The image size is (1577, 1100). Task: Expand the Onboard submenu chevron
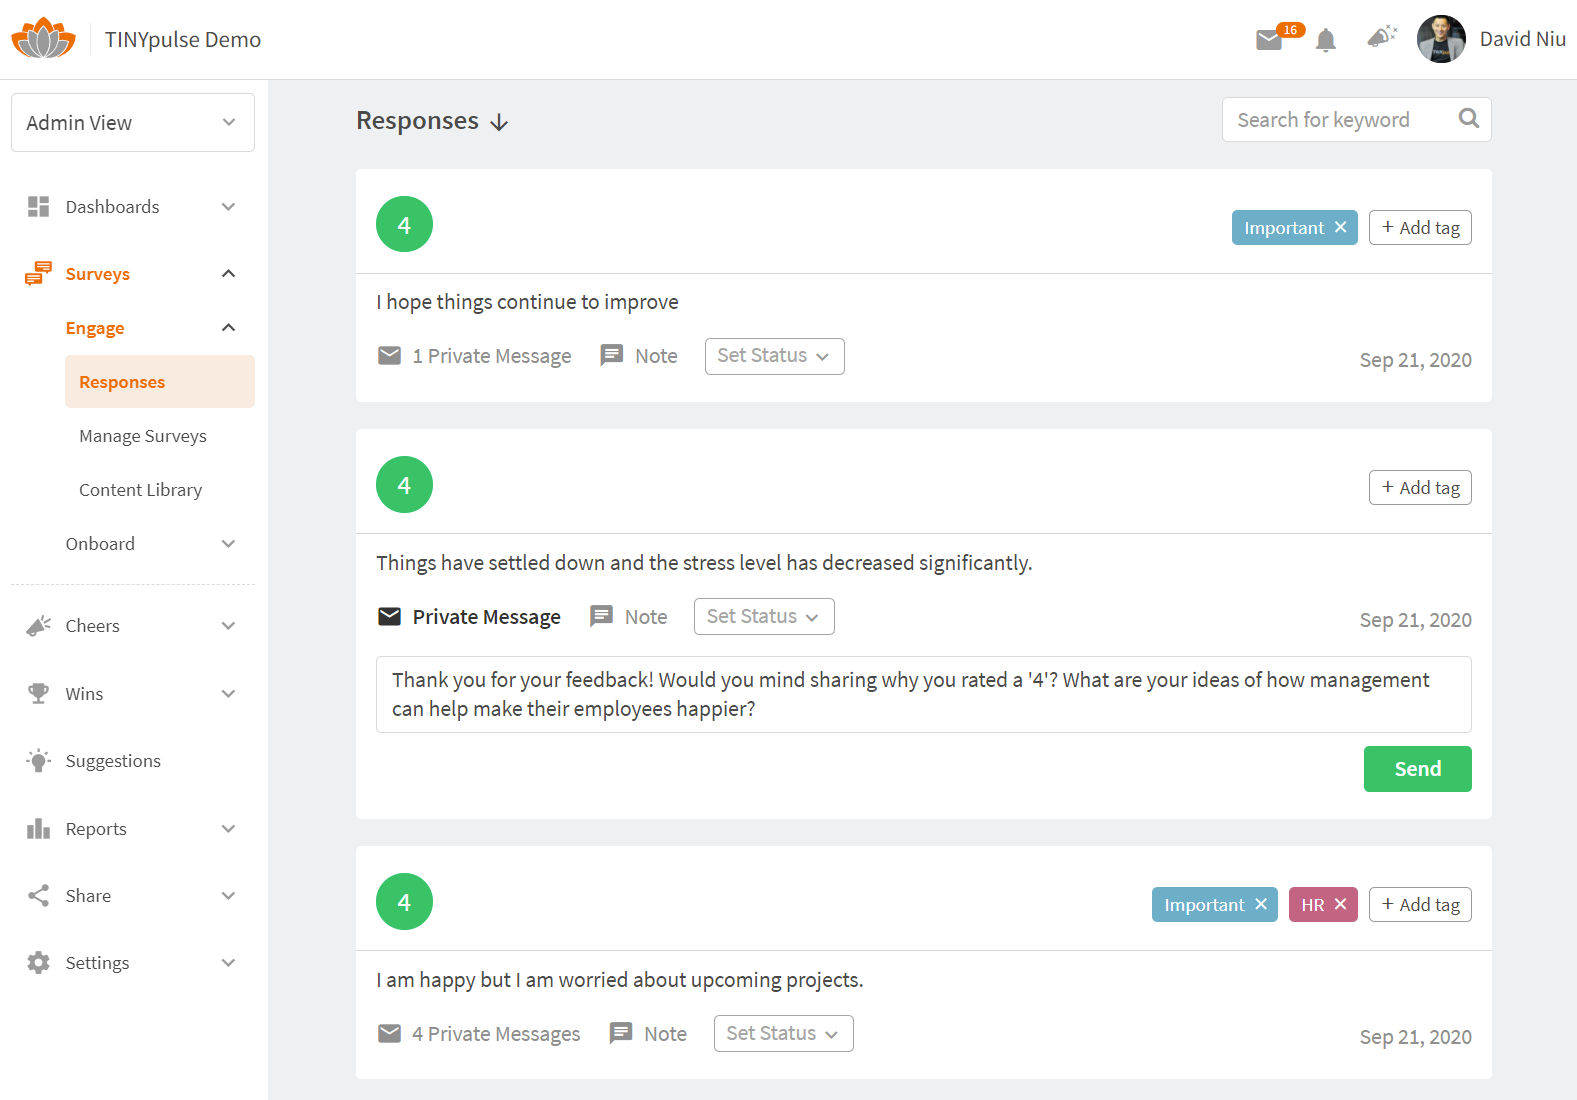click(228, 544)
